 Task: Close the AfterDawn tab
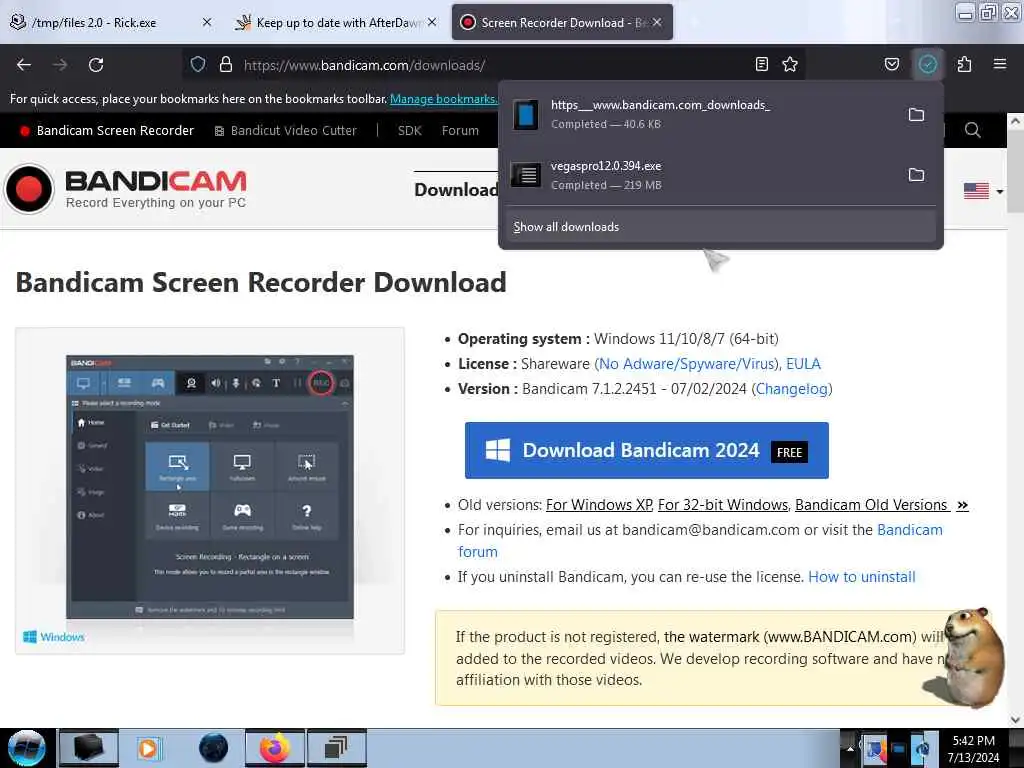tap(432, 22)
